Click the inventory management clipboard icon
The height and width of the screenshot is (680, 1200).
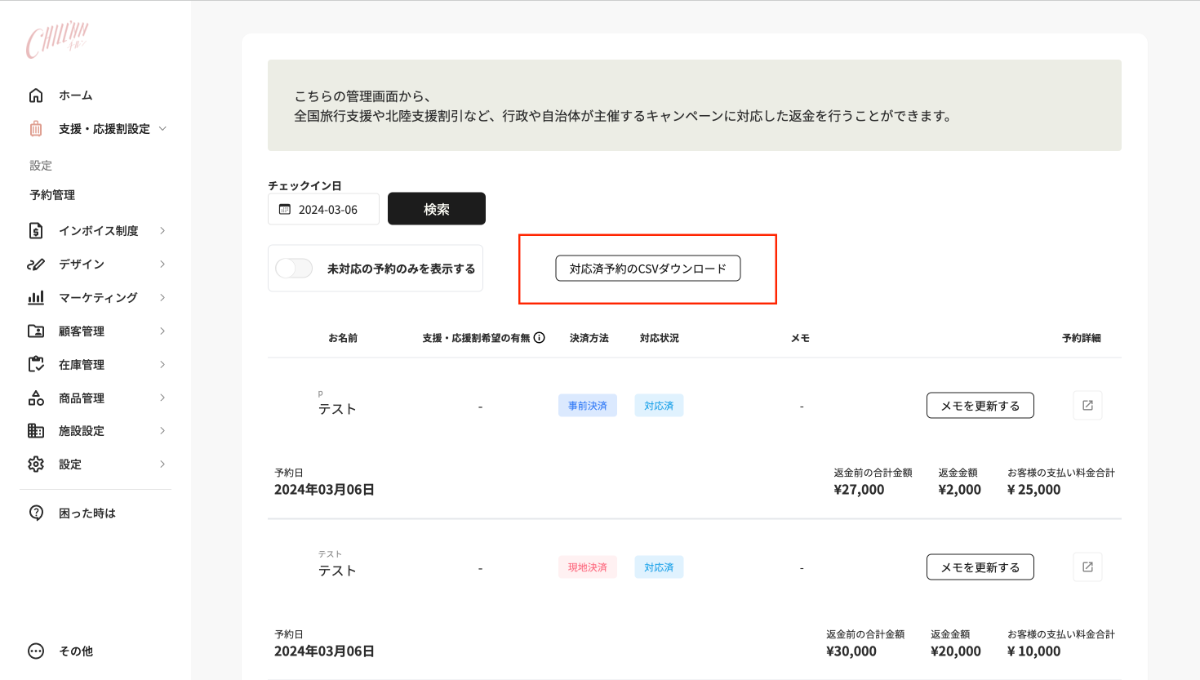(x=36, y=365)
